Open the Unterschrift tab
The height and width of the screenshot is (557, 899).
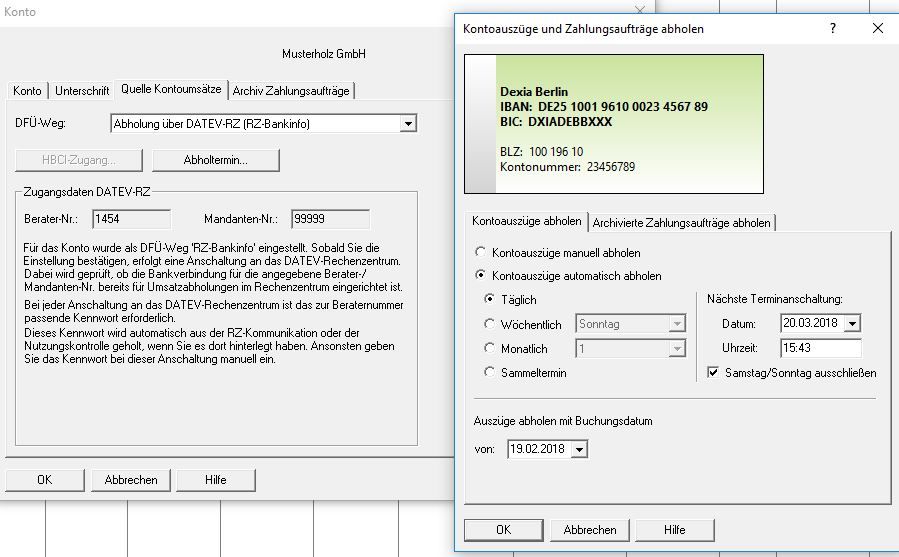click(x=81, y=90)
